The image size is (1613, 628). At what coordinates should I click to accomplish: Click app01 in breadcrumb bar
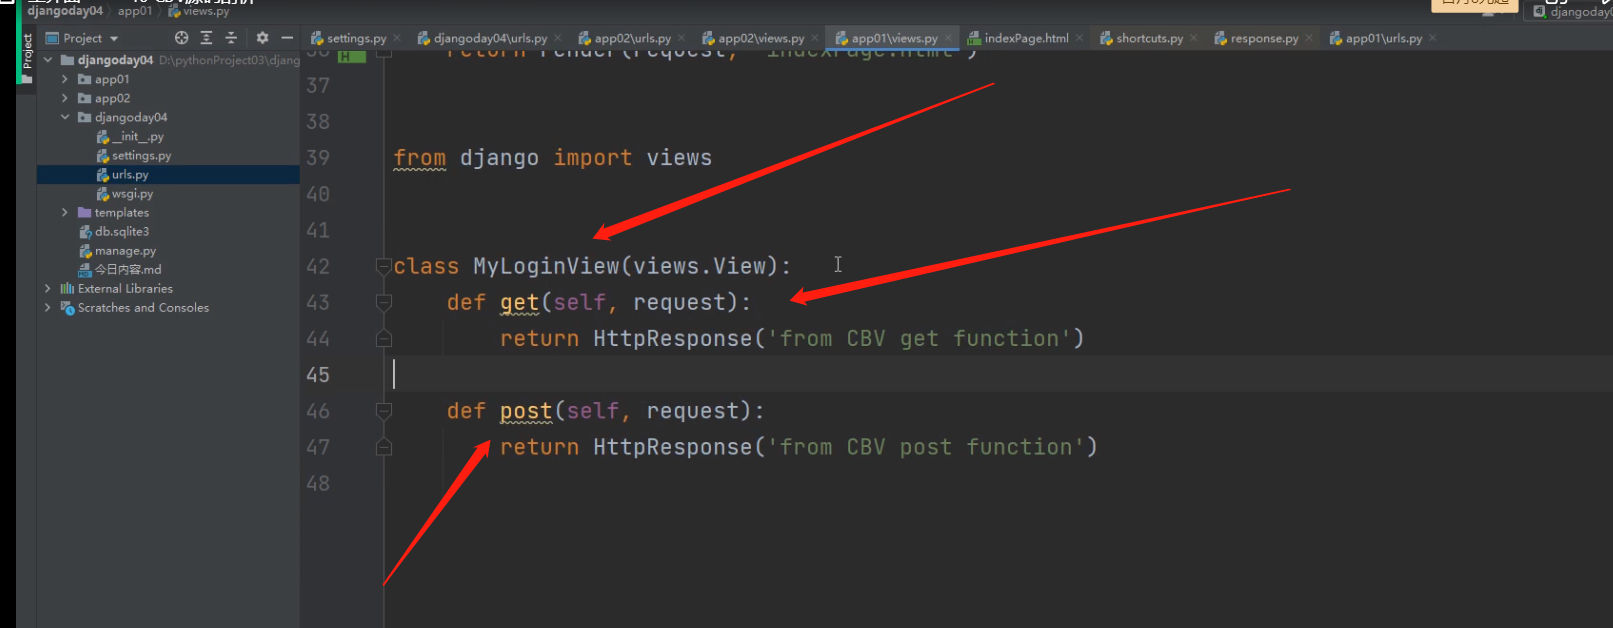135,11
